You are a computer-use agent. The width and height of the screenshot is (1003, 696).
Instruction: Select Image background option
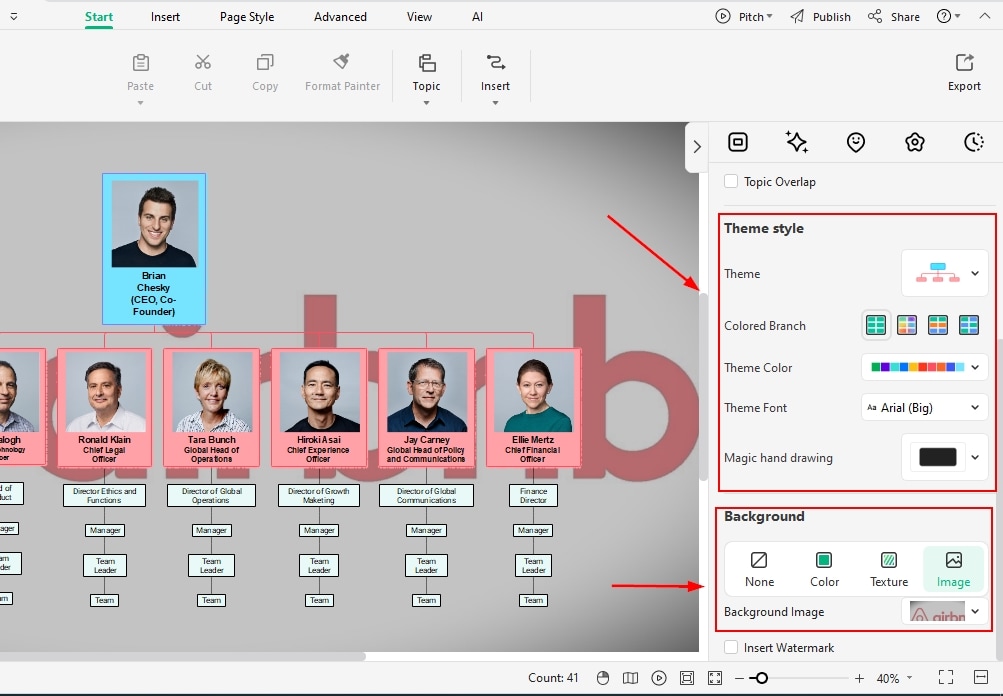point(953,569)
